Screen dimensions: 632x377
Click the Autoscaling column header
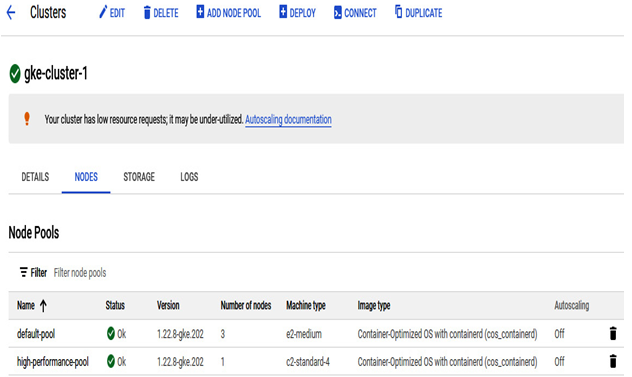pyautogui.click(x=572, y=306)
